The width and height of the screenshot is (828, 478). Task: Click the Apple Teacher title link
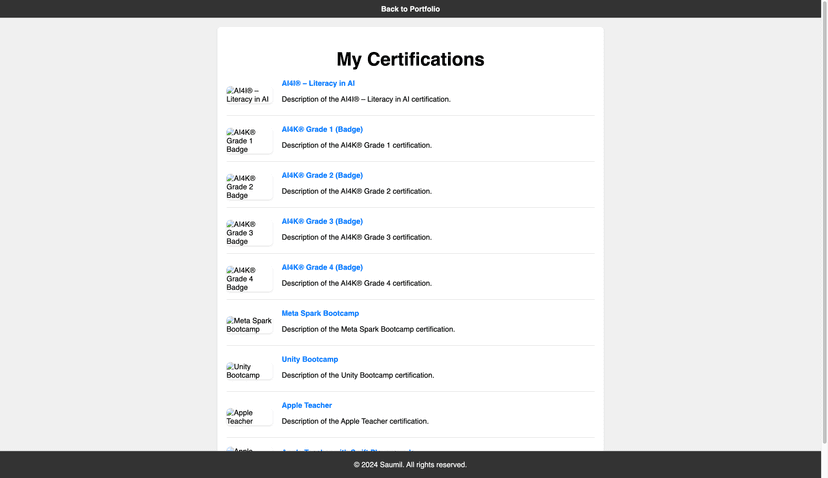tap(307, 406)
